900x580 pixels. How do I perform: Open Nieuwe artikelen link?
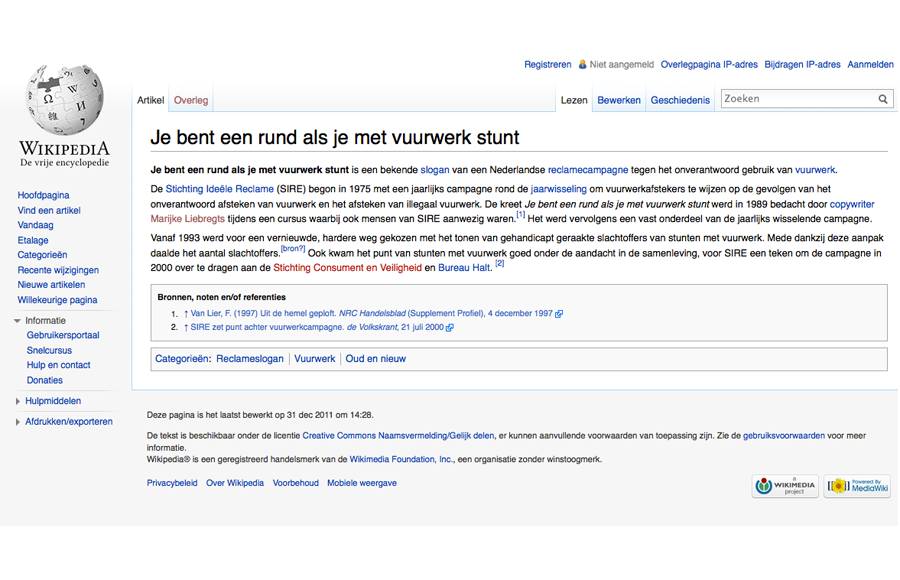(x=51, y=285)
